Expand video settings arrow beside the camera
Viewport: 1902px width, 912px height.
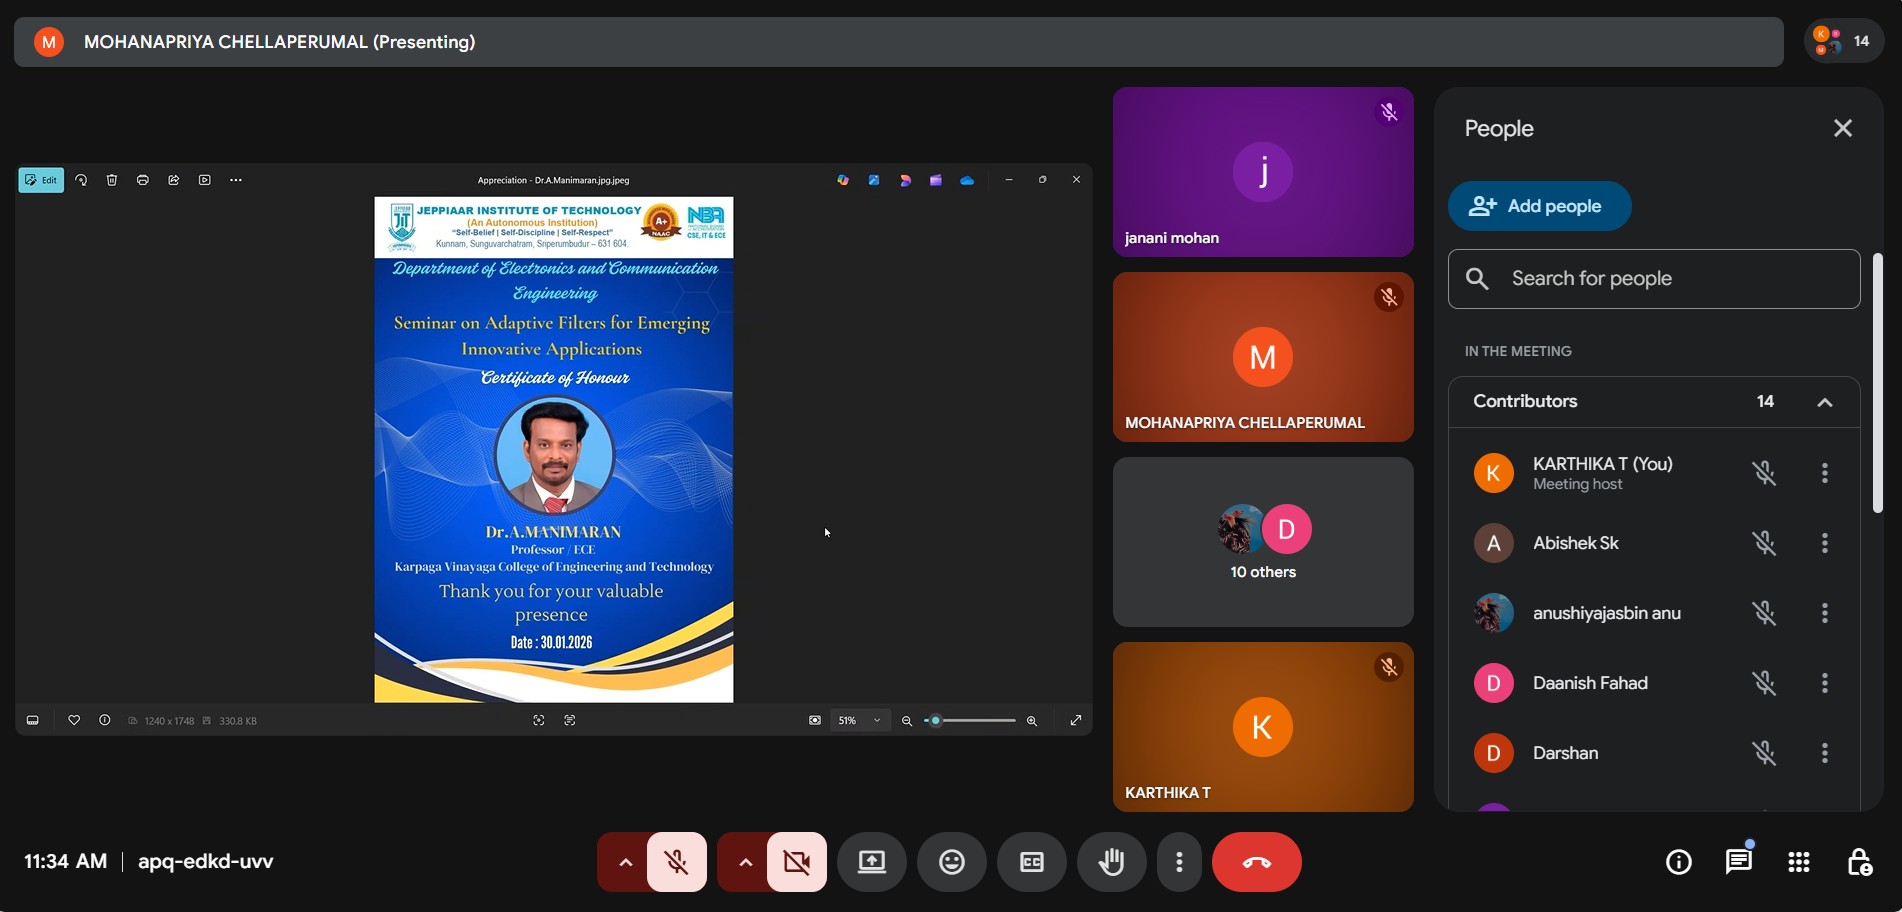tap(745, 862)
